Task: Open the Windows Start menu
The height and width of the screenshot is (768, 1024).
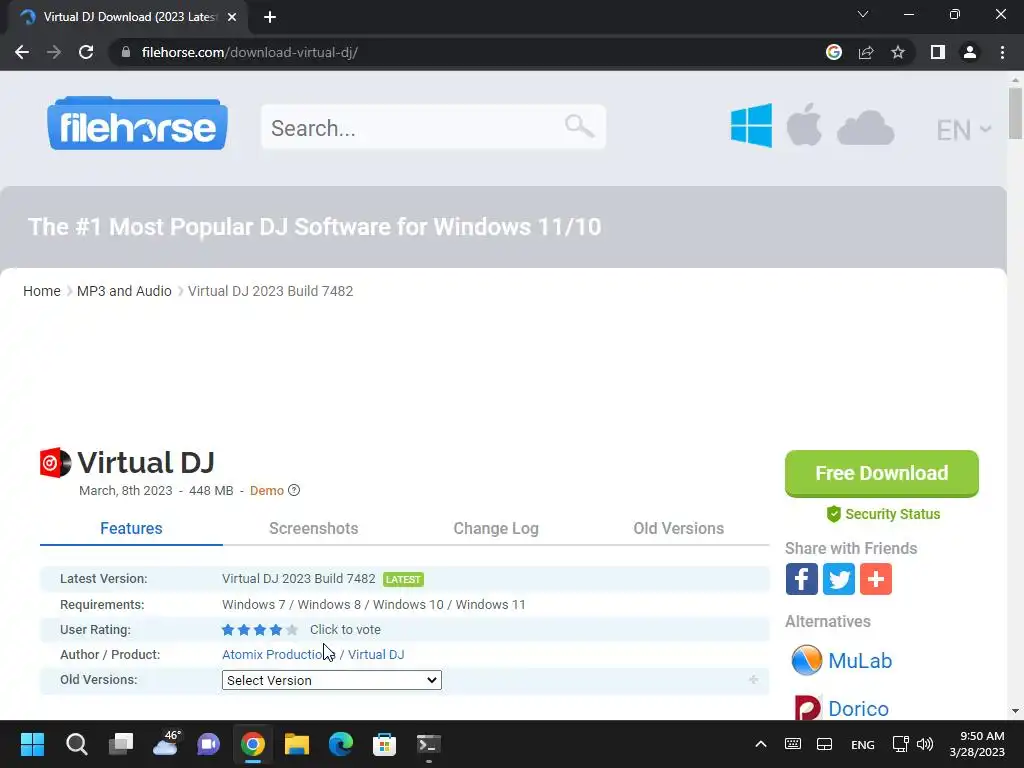Action: [x=32, y=744]
